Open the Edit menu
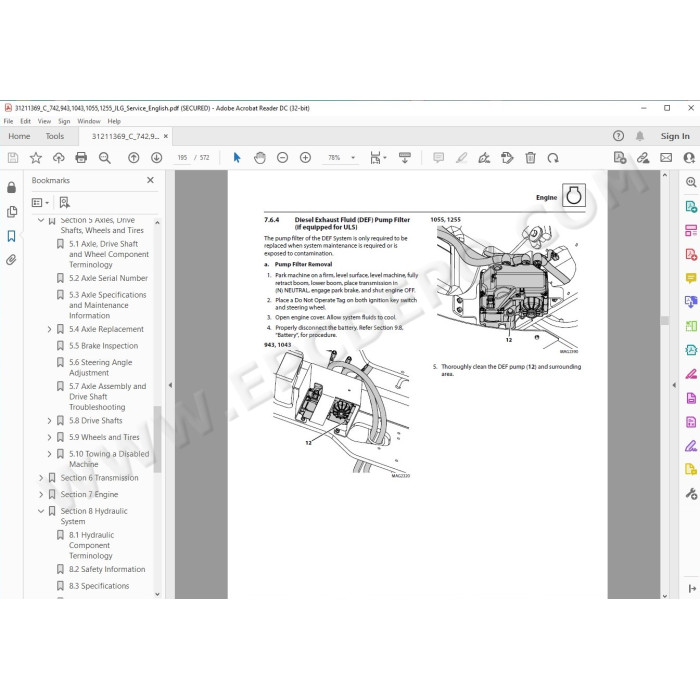 pos(25,121)
